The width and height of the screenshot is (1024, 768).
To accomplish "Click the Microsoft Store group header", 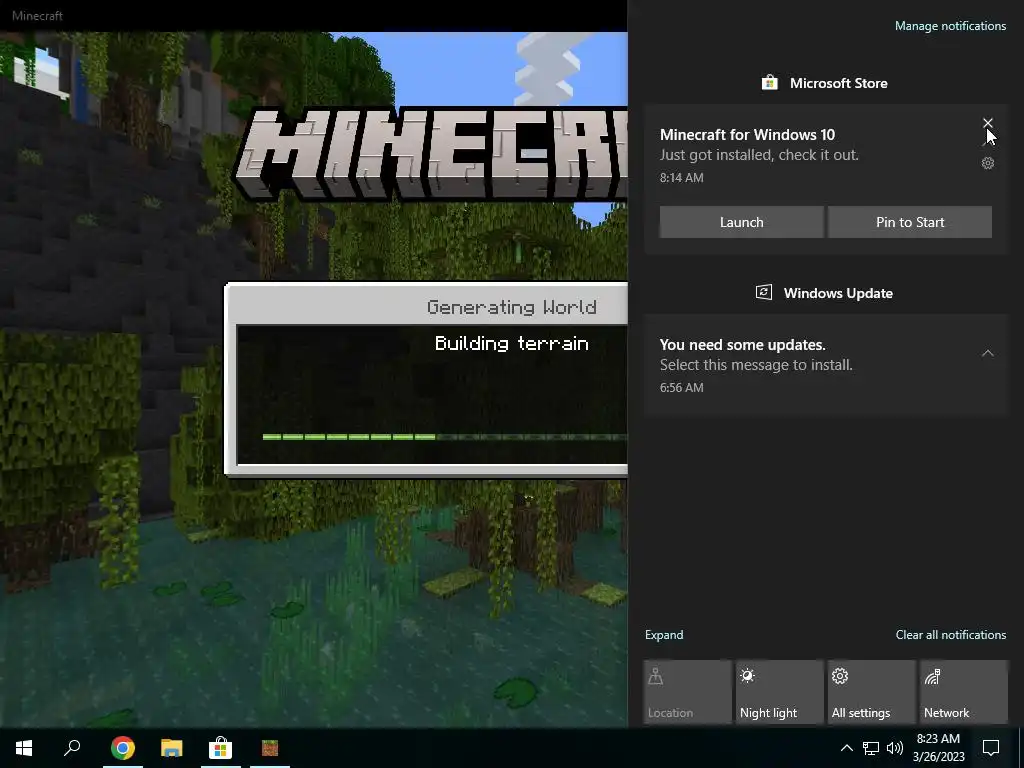I will (825, 83).
